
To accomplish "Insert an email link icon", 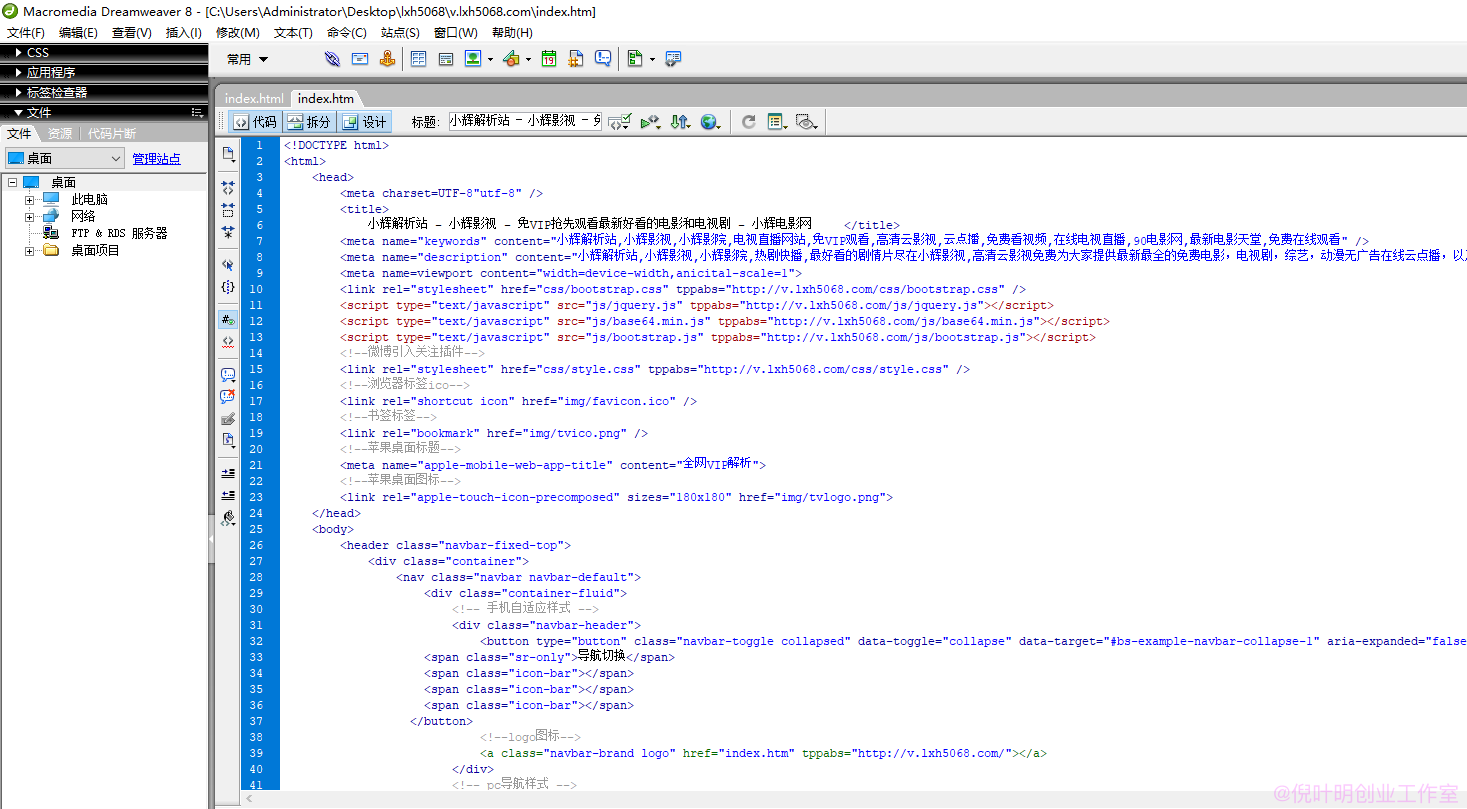I will coord(360,59).
